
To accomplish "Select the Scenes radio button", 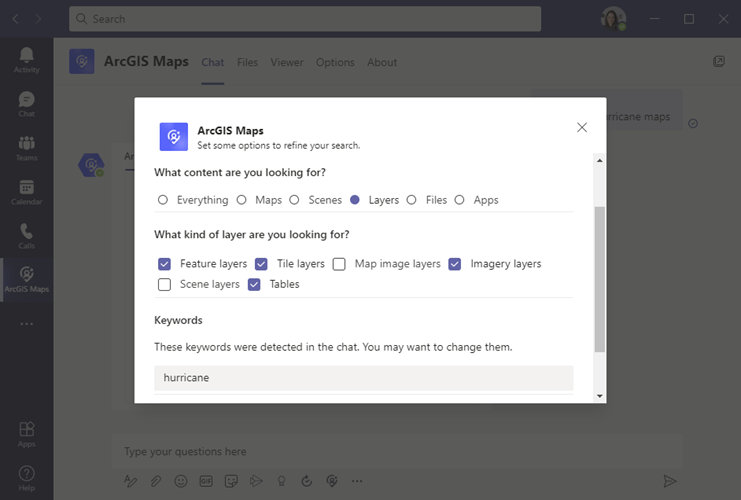I will pyautogui.click(x=294, y=200).
